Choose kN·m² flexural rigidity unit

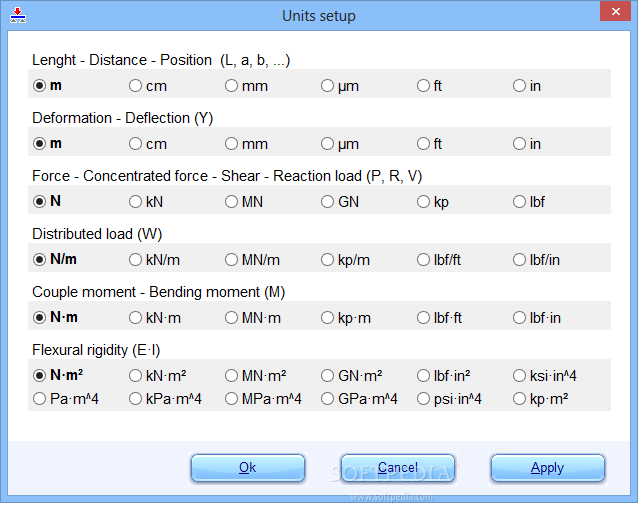tap(158, 375)
